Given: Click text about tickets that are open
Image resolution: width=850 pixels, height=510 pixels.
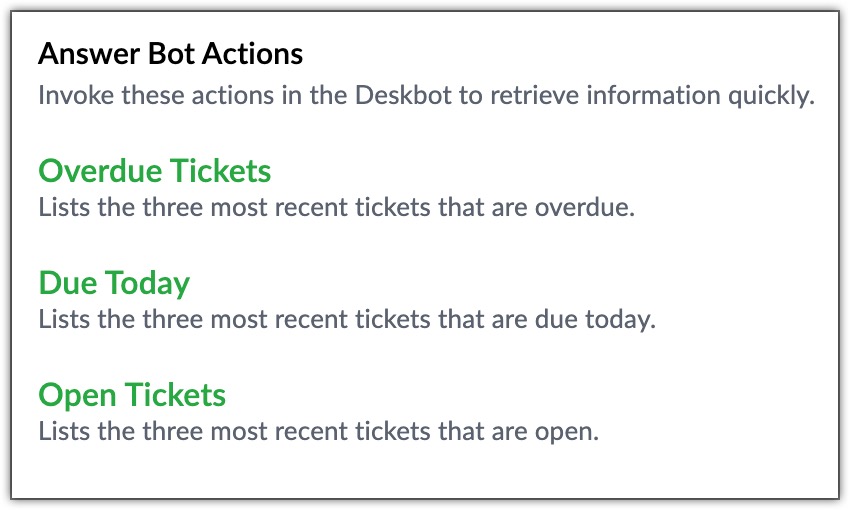Looking at the screenshot, I should pos(319,432).
